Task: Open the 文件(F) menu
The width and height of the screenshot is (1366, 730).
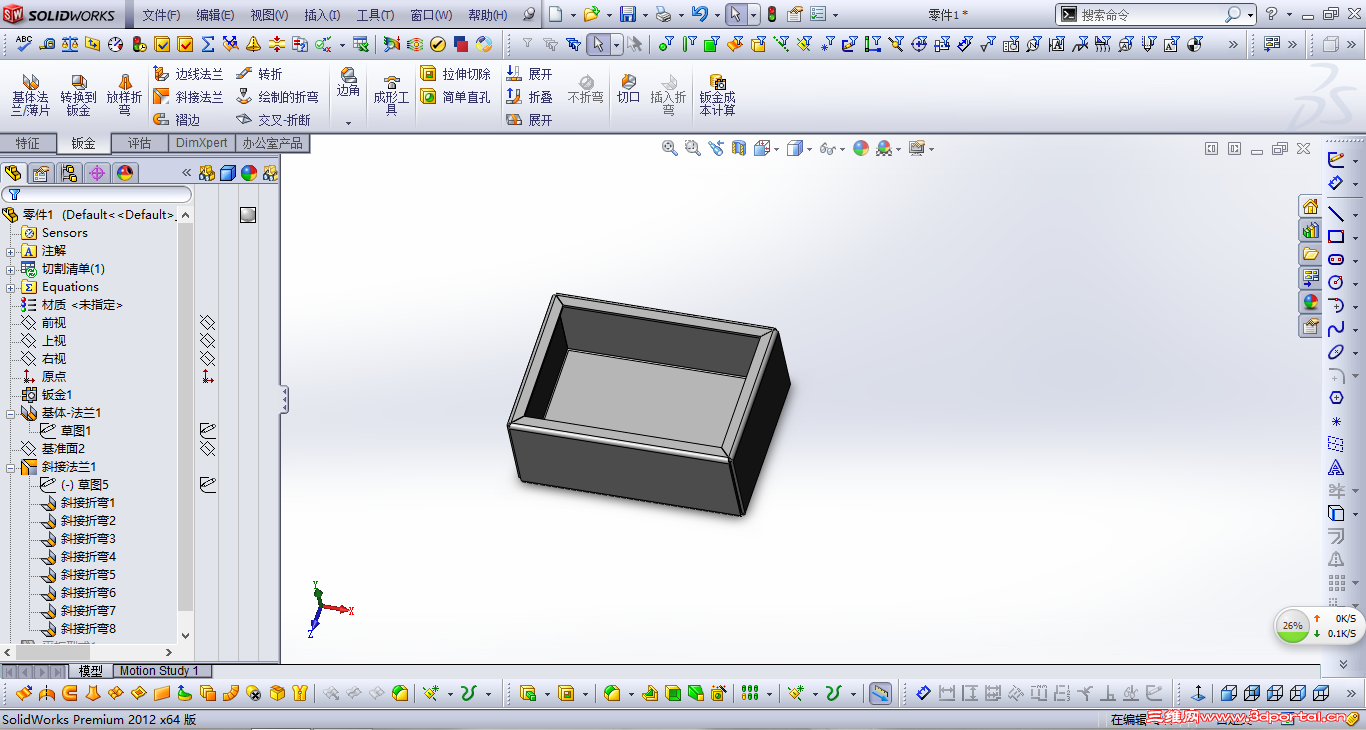Action: 161,15
